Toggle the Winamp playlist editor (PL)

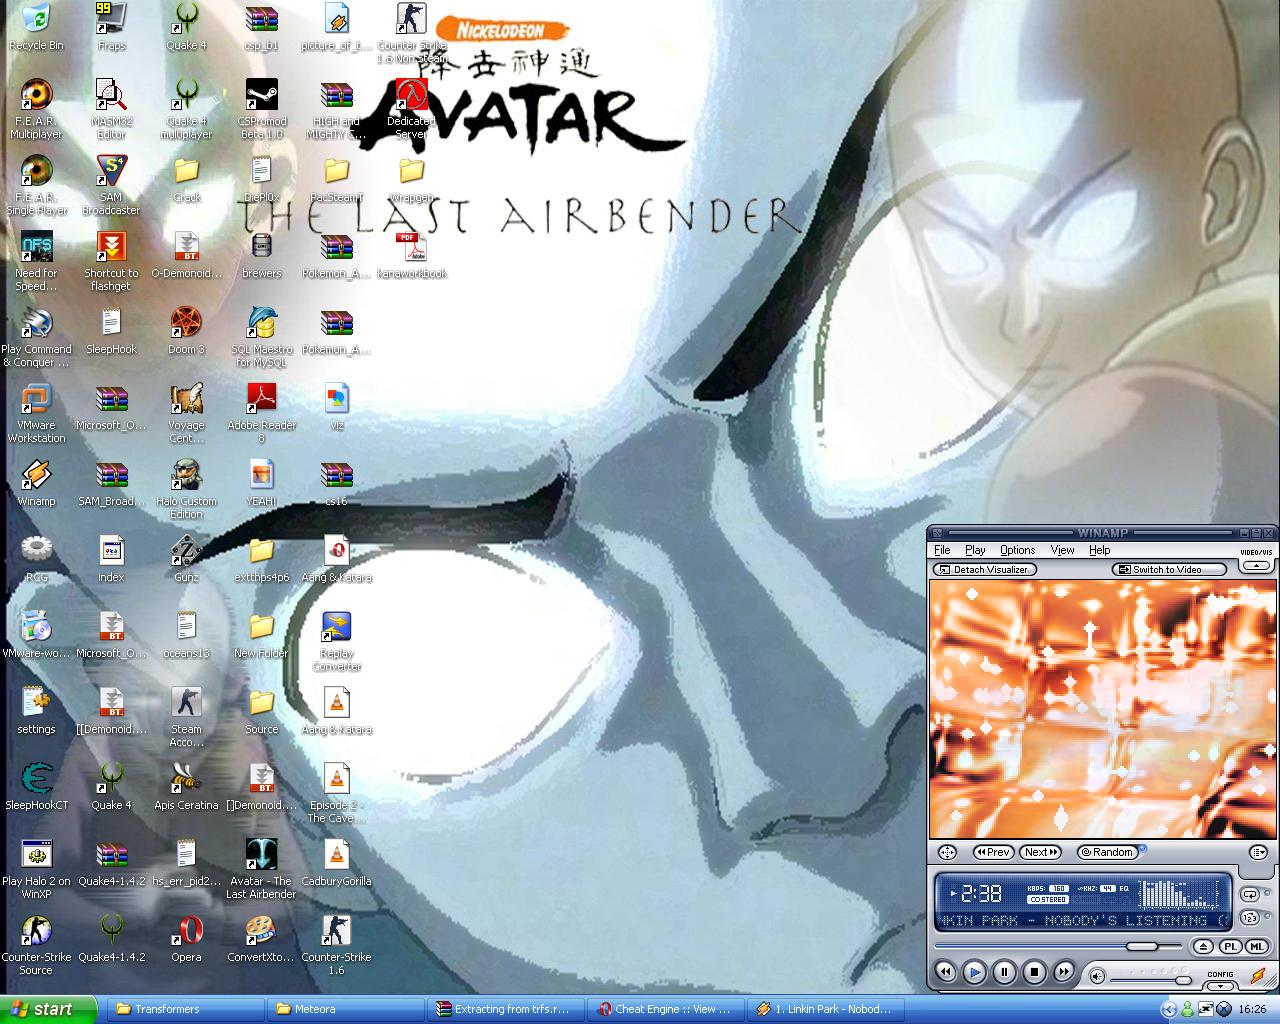click(x=1231, y=946)
